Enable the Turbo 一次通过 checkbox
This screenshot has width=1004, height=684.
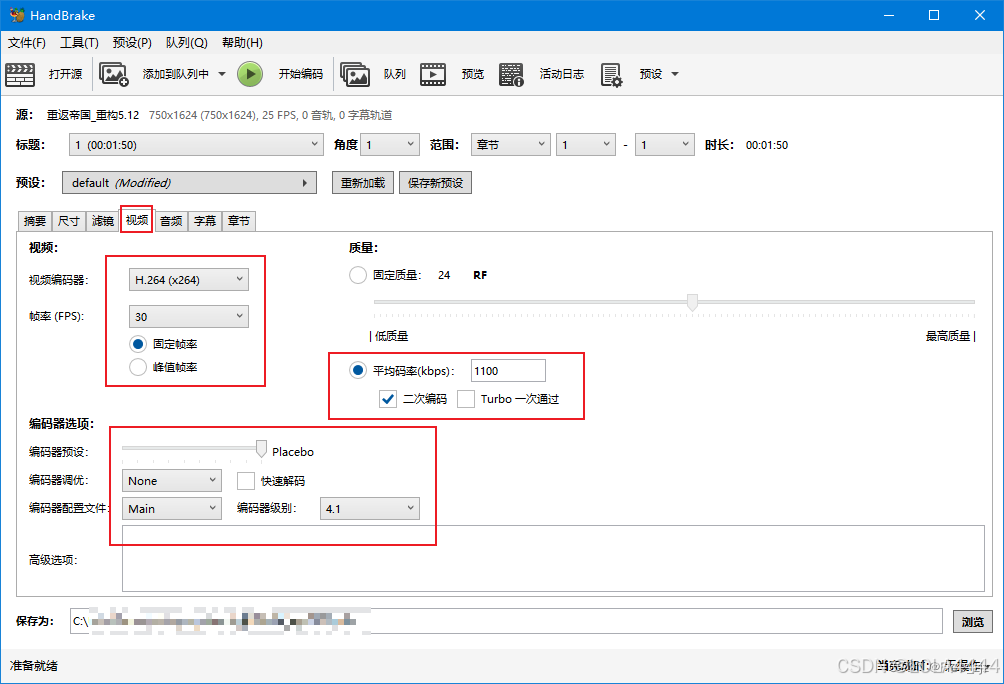[466, 399]
